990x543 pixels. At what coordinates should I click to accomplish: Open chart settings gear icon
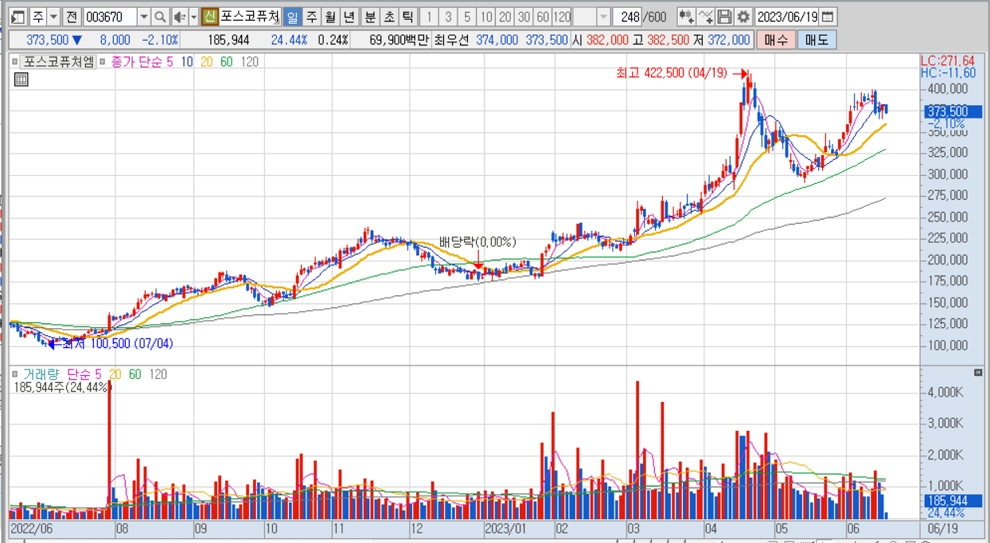742,17
